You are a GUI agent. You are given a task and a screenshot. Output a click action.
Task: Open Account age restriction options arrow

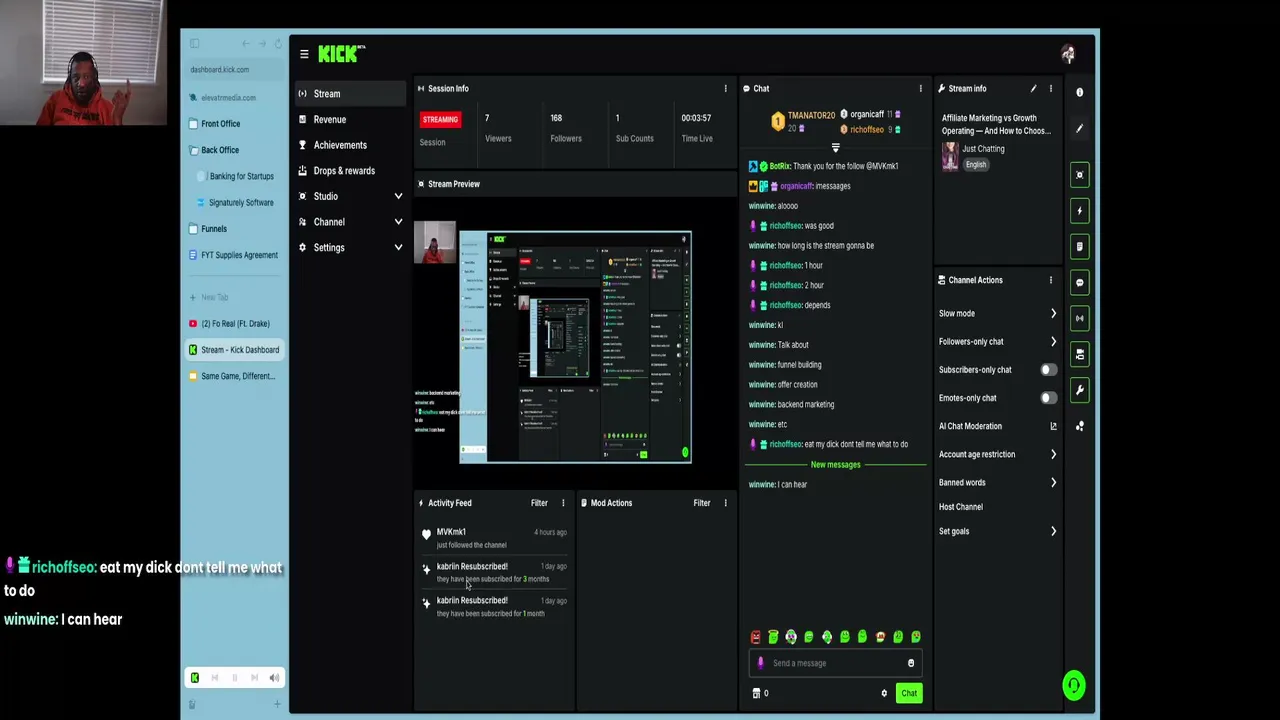point(1053,454)
